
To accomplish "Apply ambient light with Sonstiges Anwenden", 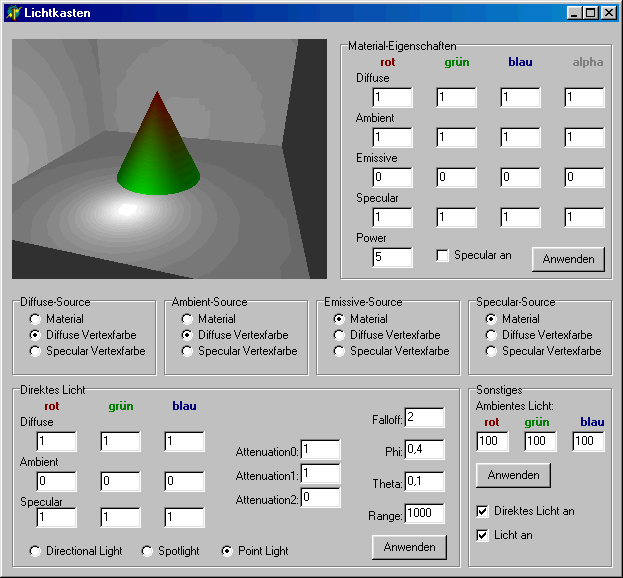I will 513,475.
